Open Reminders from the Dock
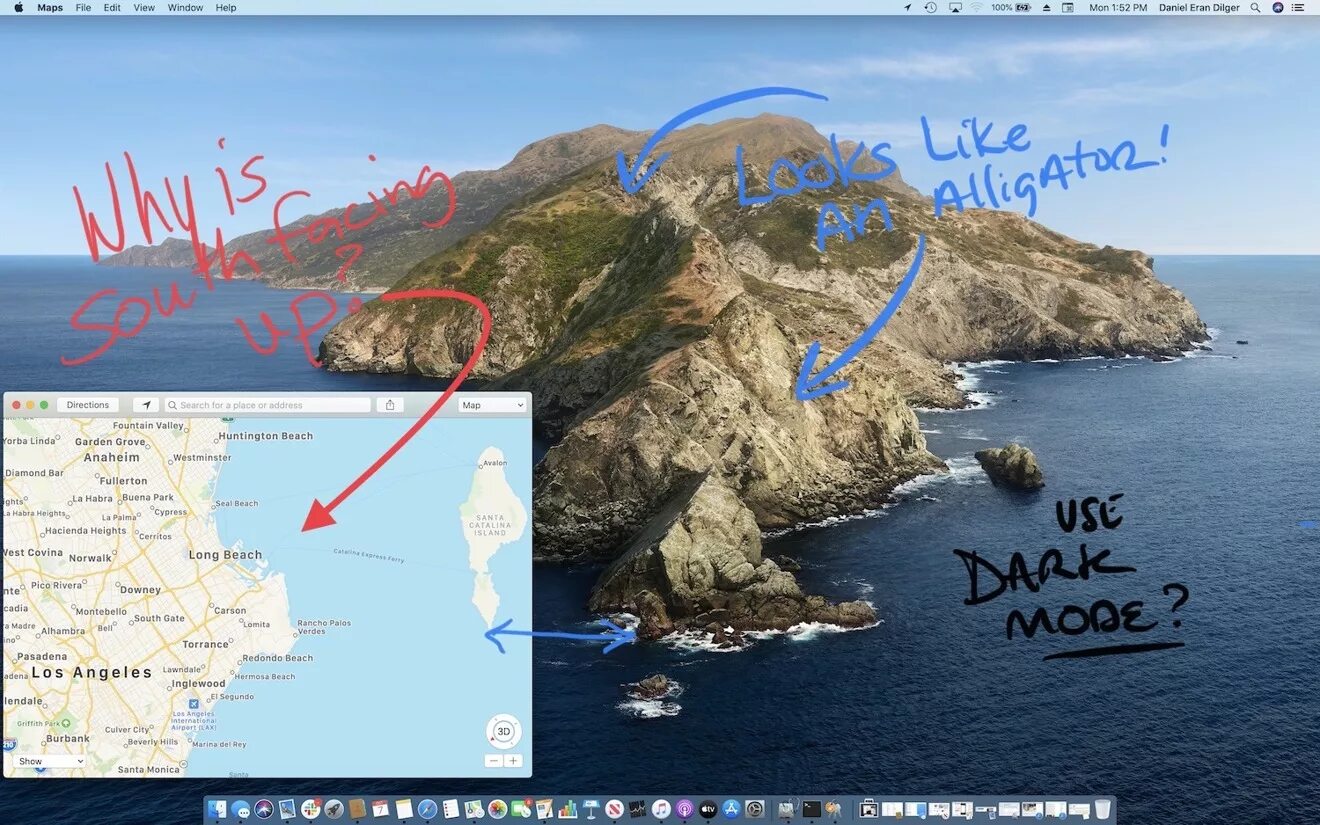The image size is (1320, 825). [450, 808]
